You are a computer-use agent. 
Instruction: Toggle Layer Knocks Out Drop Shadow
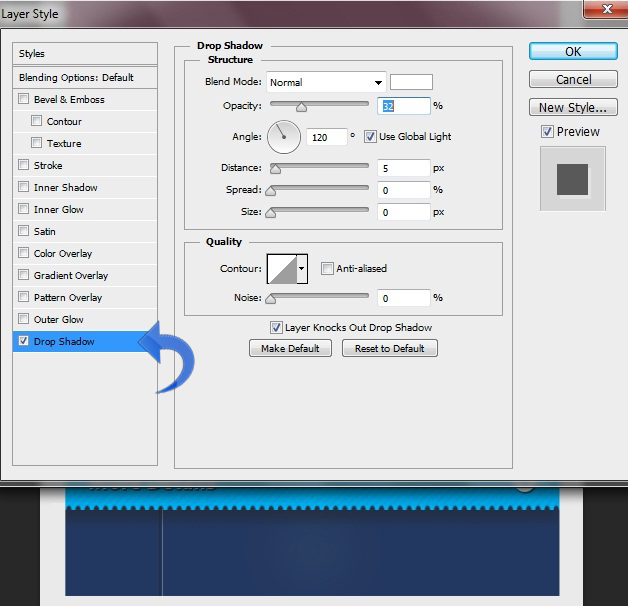coord(276,328)
